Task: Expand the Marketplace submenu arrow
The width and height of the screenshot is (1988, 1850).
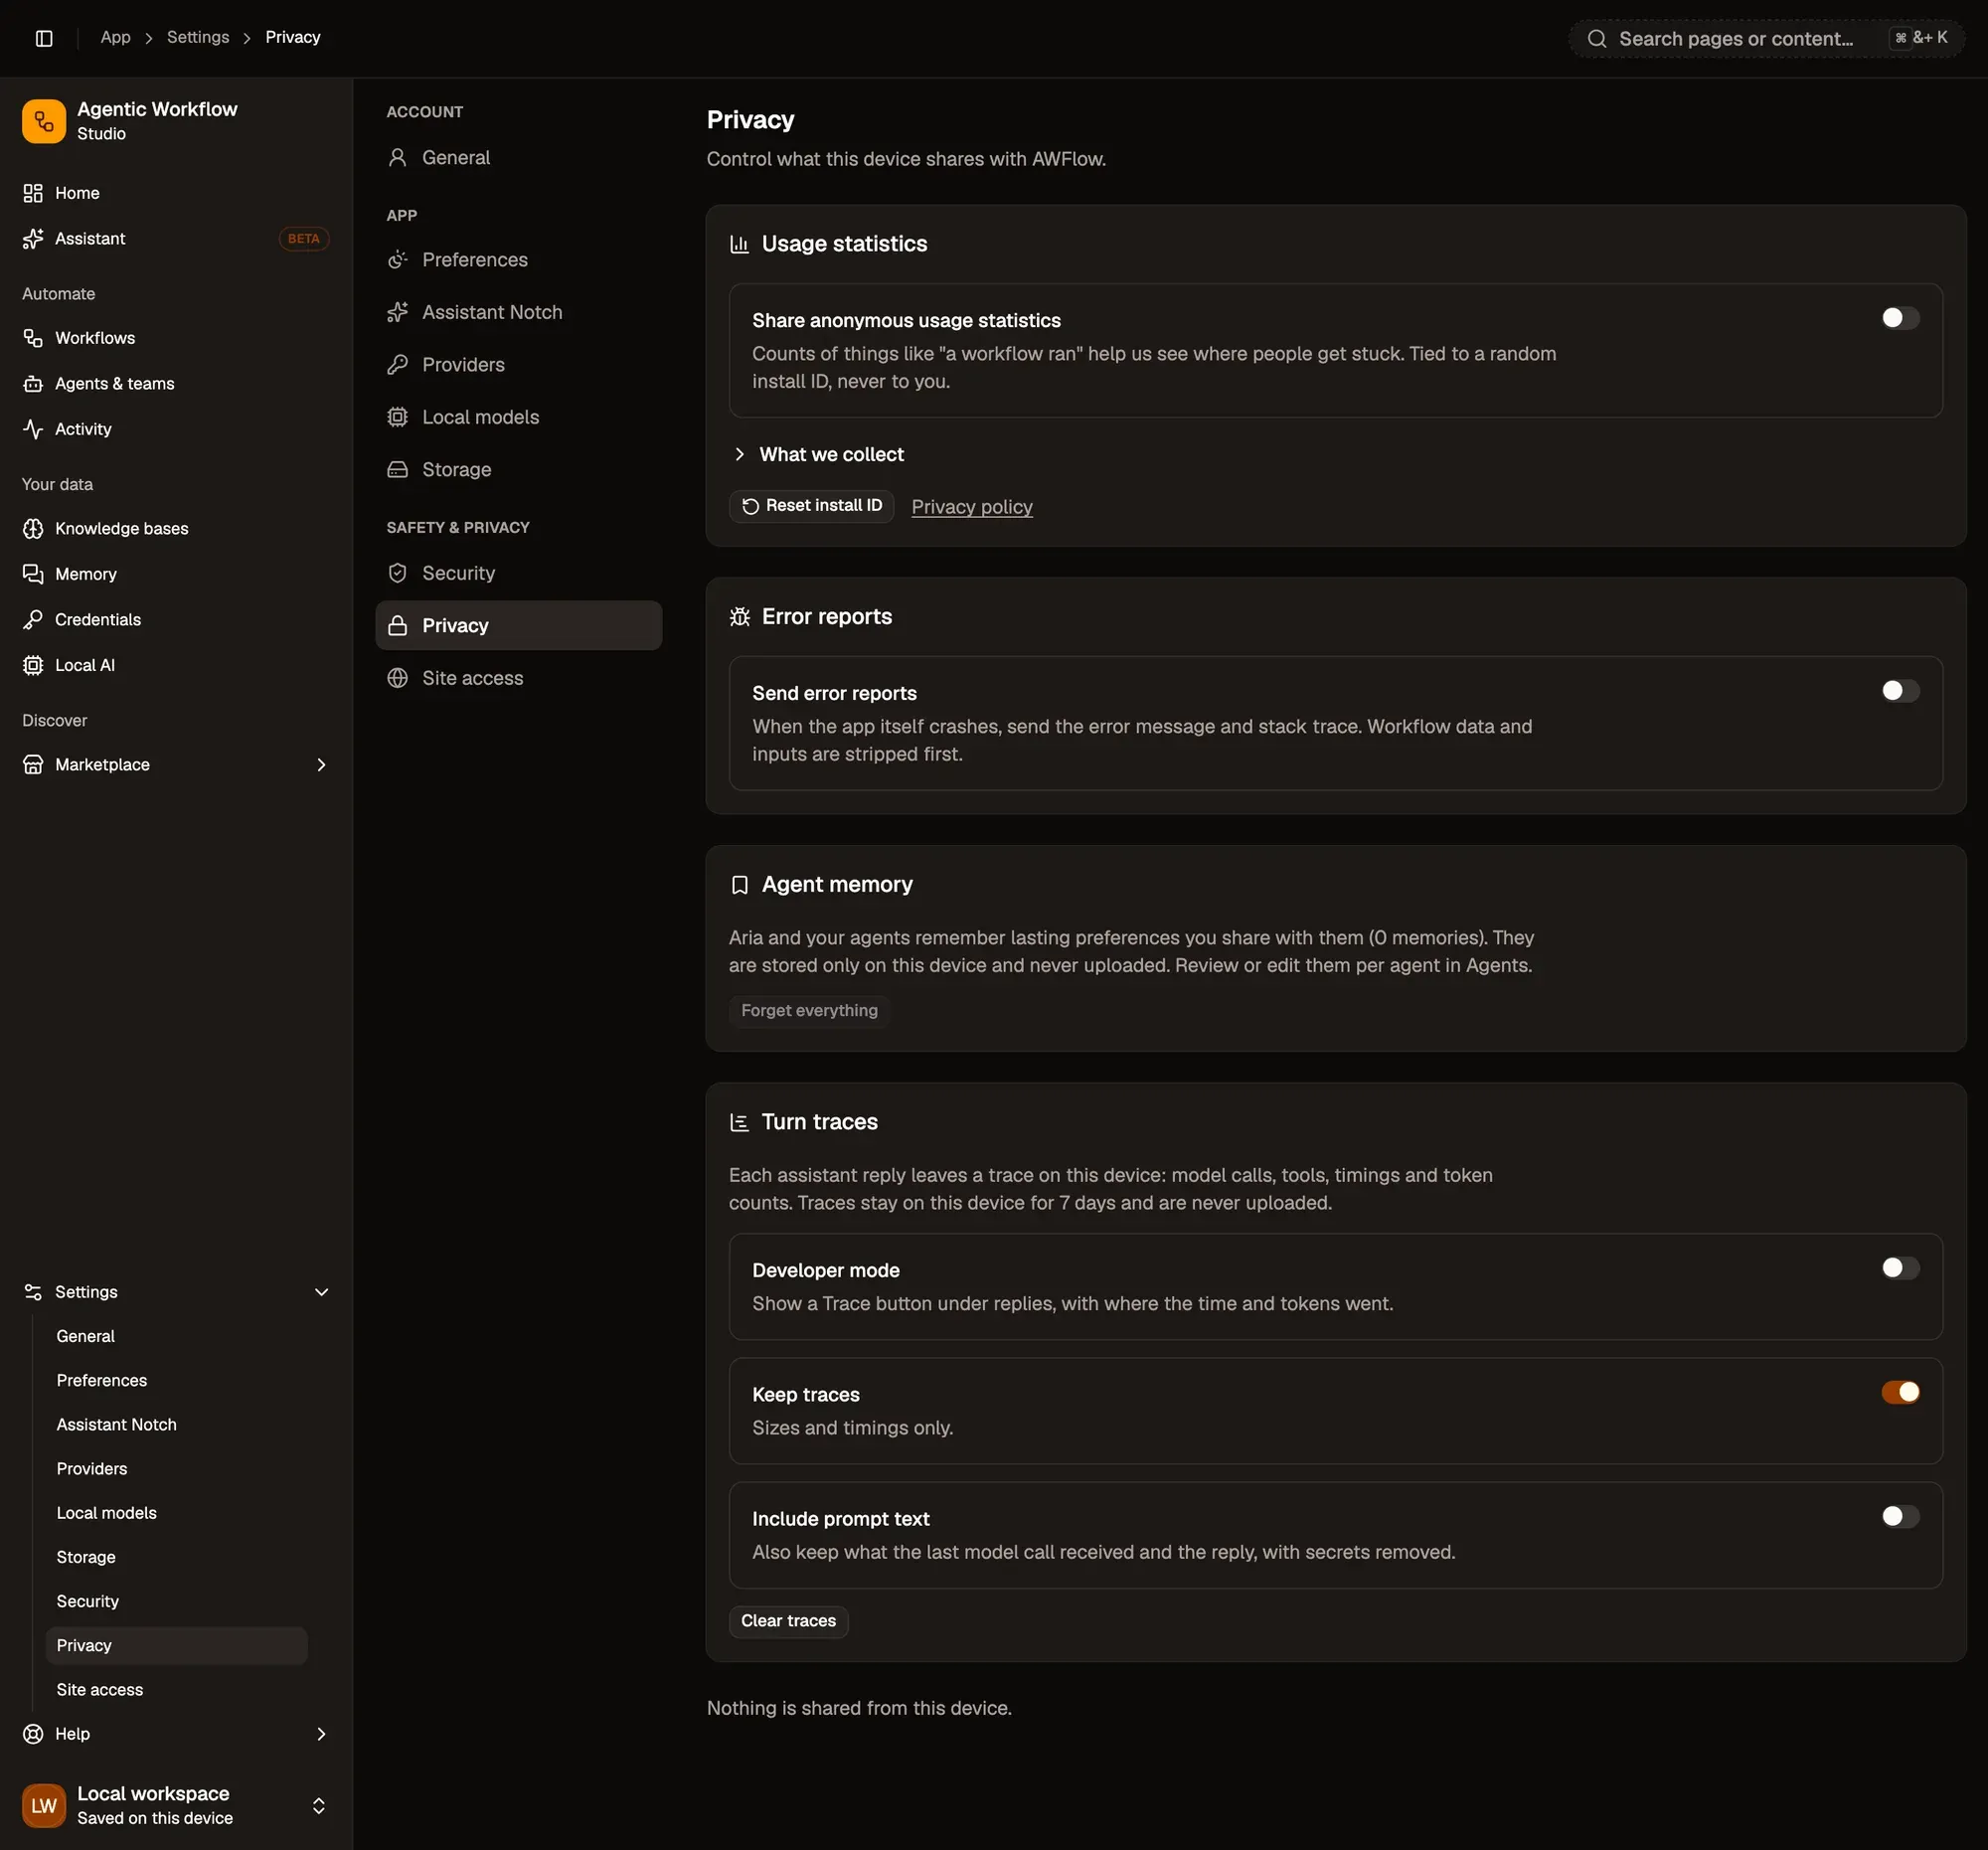Action: pyautogui.click(x=321, y=764)
